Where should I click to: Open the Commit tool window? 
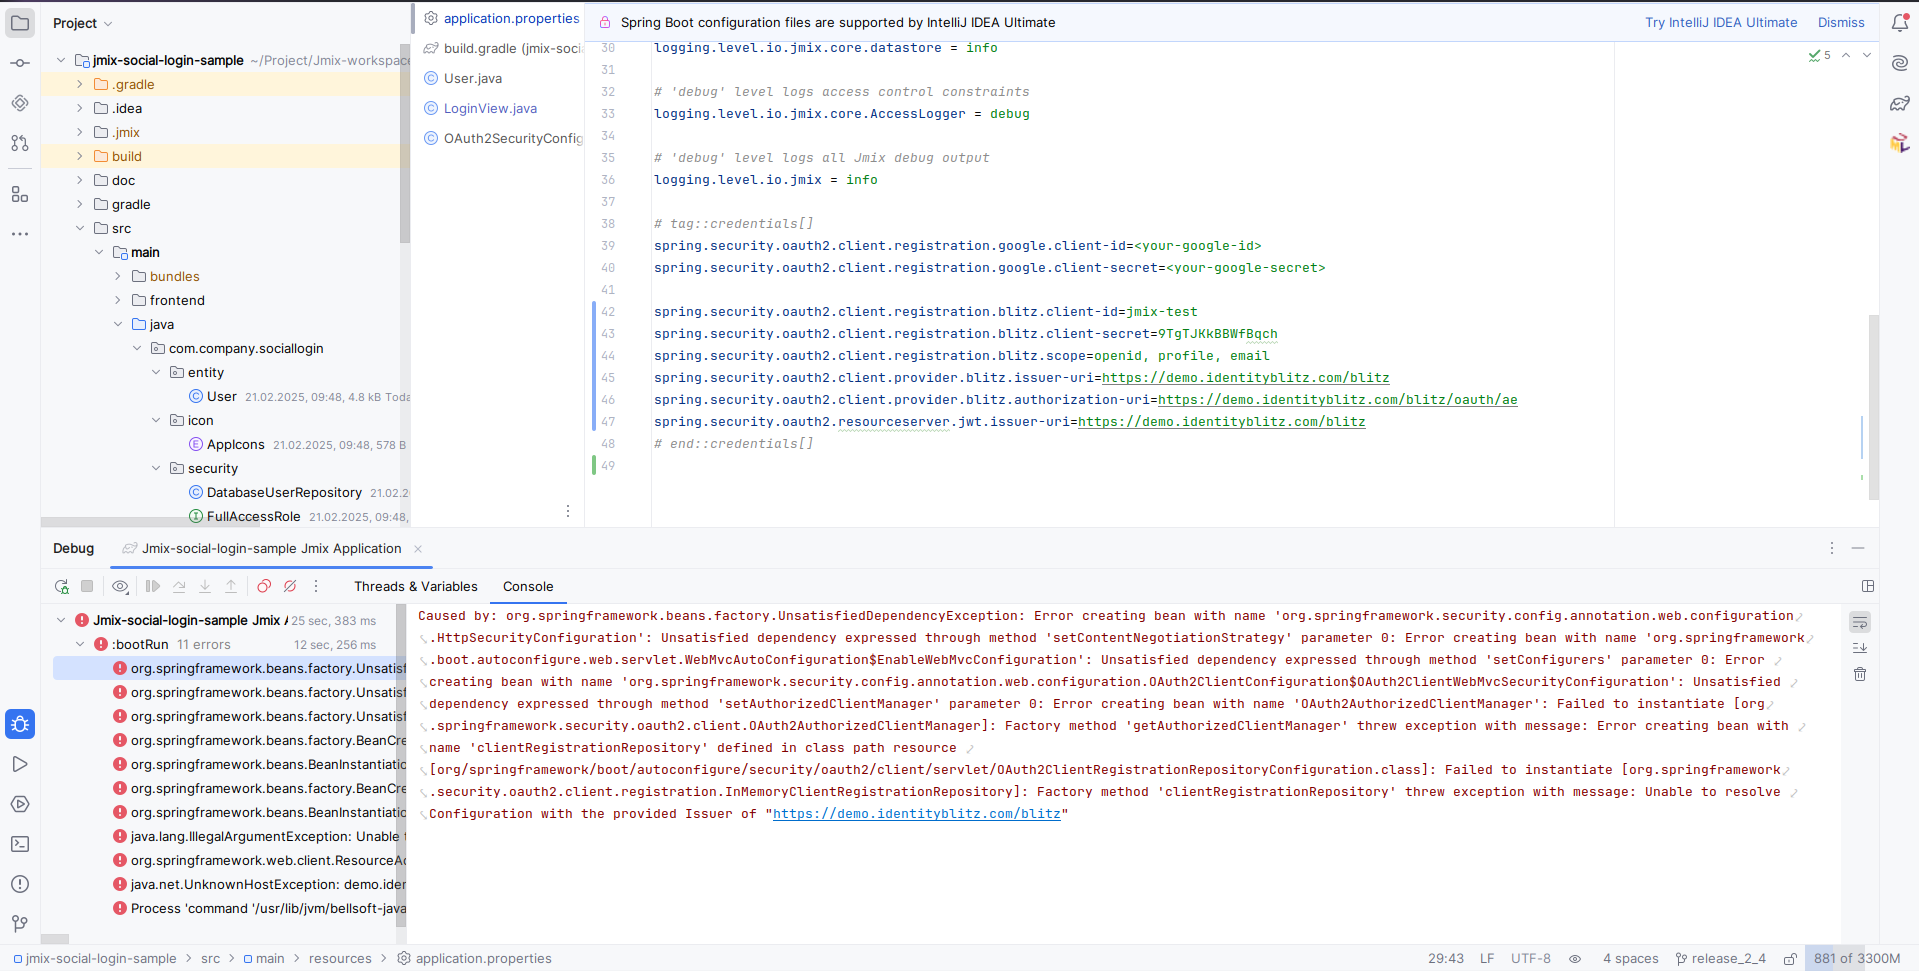pos(20,63)
